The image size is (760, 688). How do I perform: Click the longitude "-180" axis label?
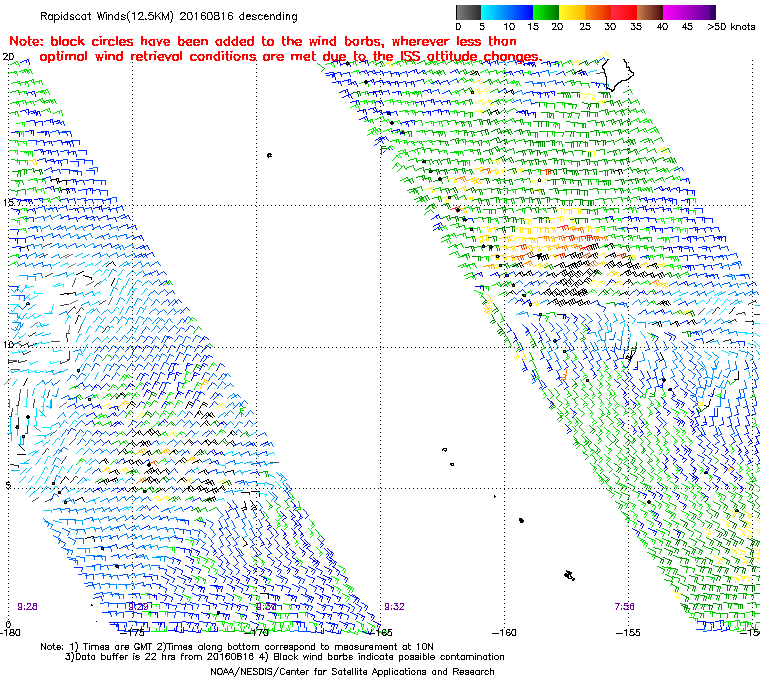10,633
